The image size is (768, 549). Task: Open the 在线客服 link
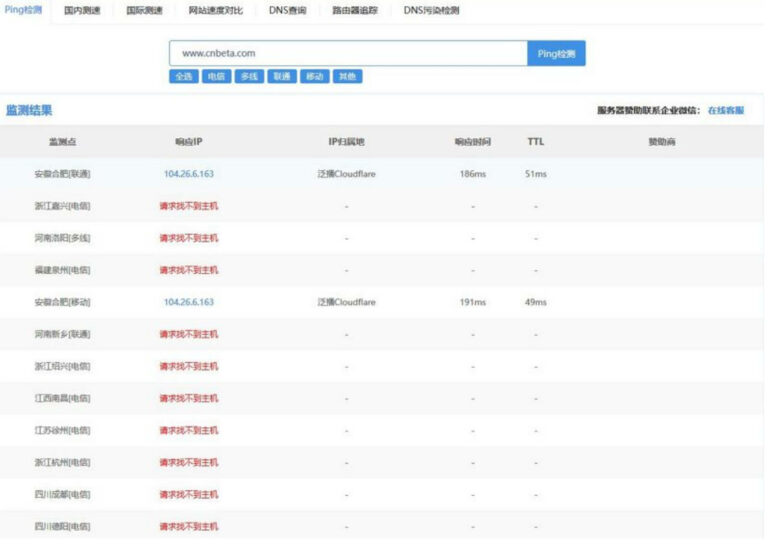click(x=726, y=110)
